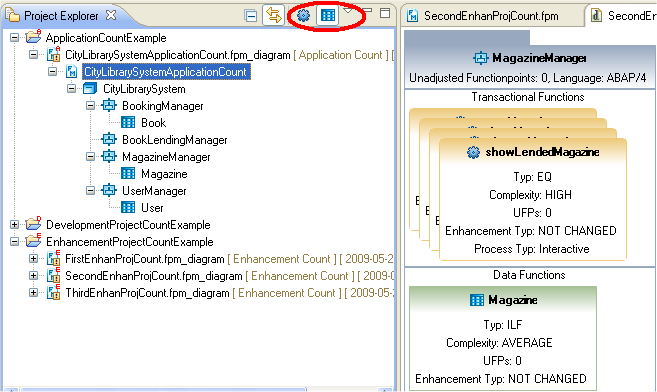Viewport: 657px width, 392px height.
Task: Collapse CityLibrarySystemApplicationCount.fpm_diagram node
Action: [x=34, y=54]
